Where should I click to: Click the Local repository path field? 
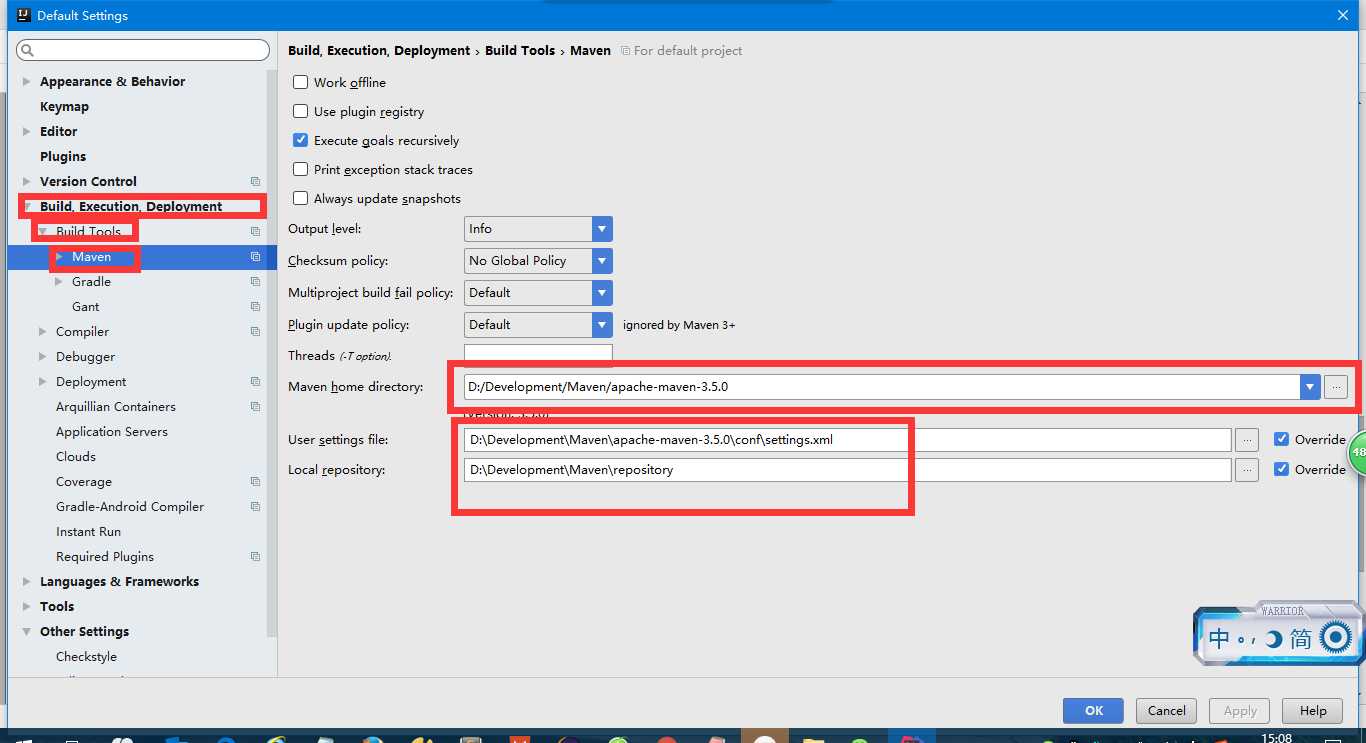(x=847, y=470)
